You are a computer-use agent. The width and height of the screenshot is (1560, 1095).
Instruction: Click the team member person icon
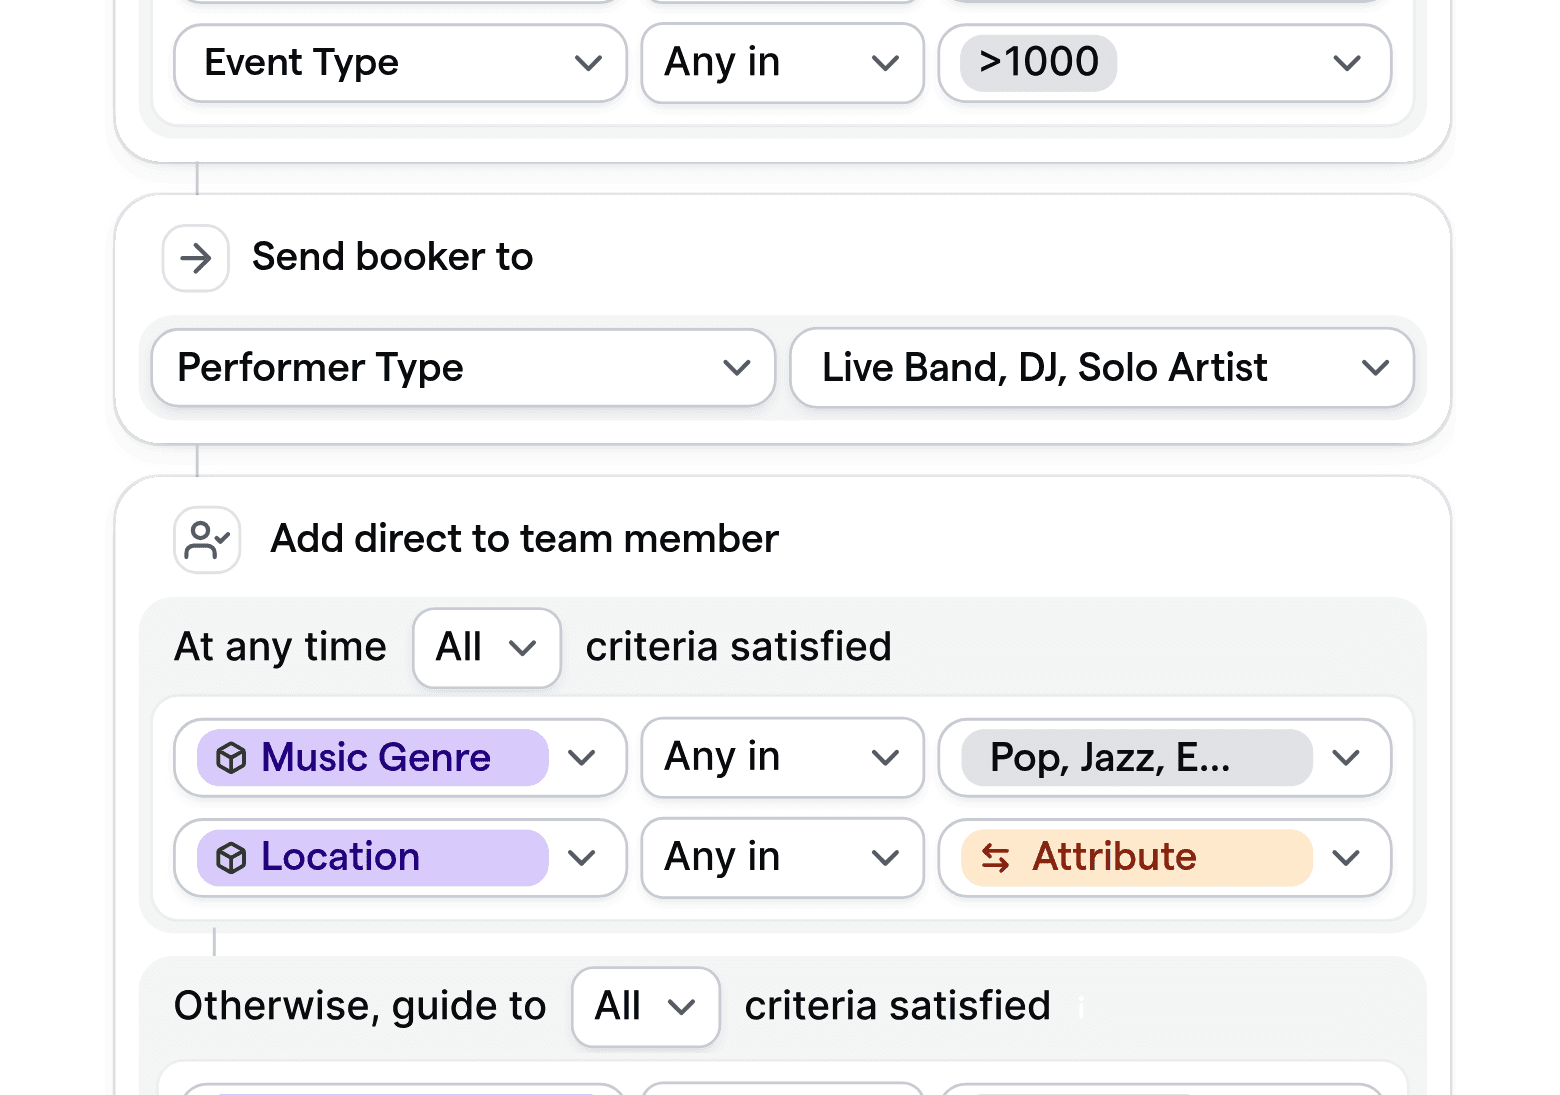pyautogui.click(x=206, y=539)
